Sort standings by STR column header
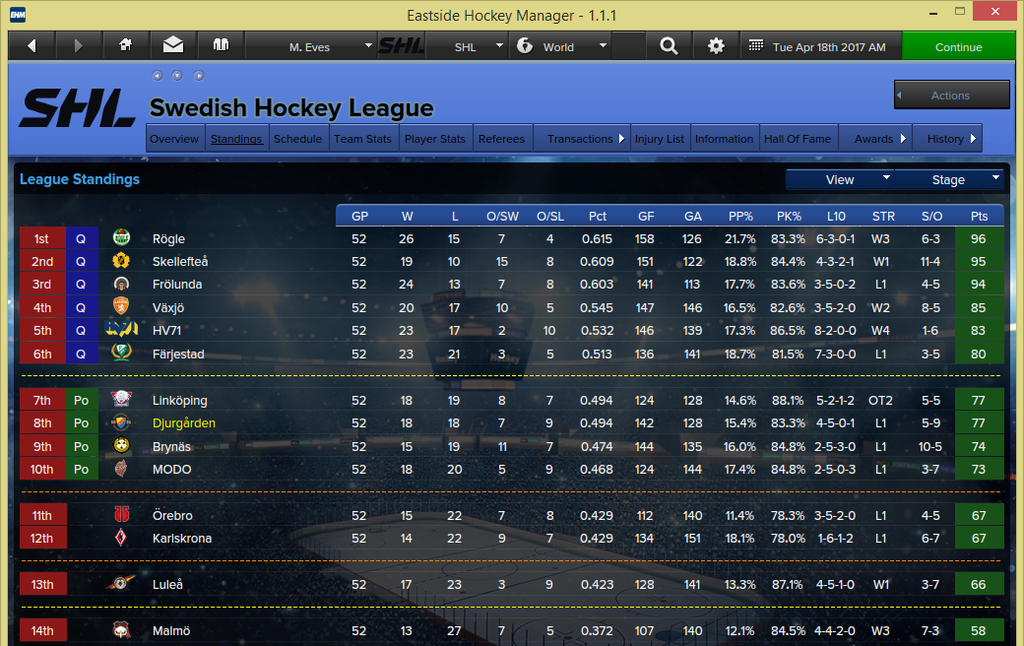 pos(884,216)
